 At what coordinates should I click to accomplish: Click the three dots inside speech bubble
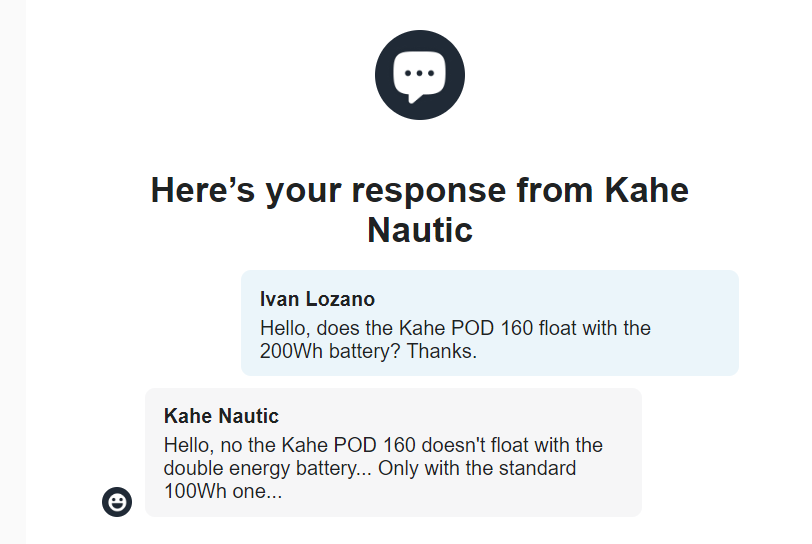pos(419,74)
